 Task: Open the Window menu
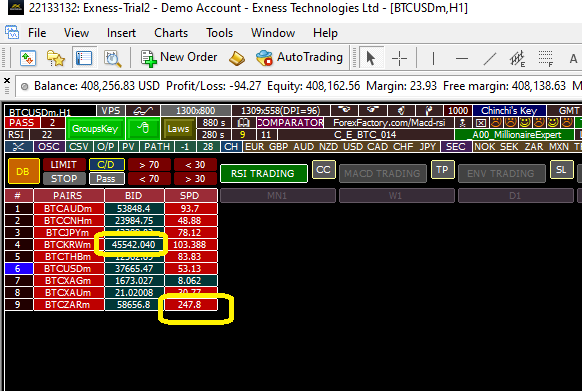point(273,33)
